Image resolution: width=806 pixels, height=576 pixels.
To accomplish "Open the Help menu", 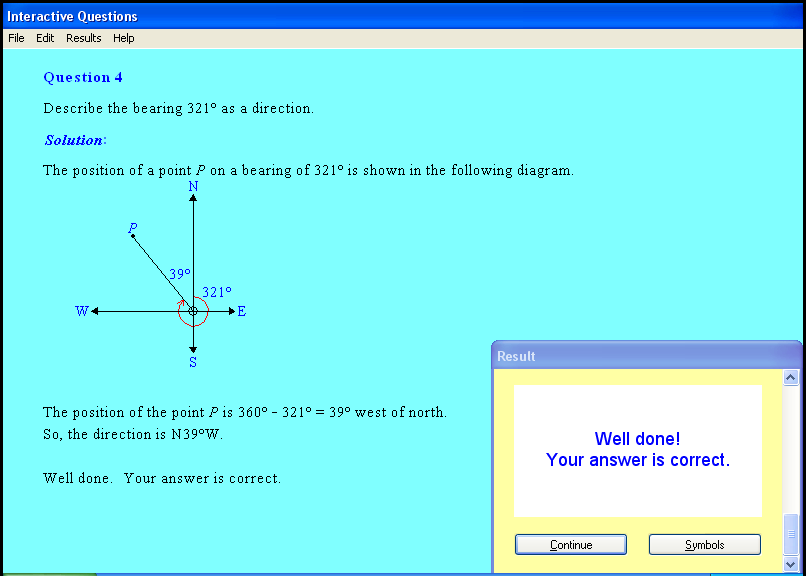I will [123, 38].
